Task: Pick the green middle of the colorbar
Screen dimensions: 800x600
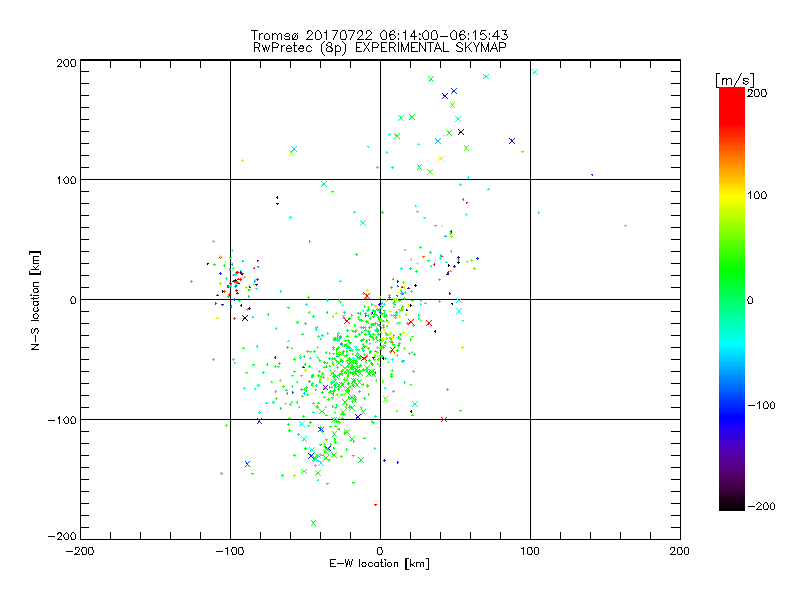Action: [x=732, y=299]
